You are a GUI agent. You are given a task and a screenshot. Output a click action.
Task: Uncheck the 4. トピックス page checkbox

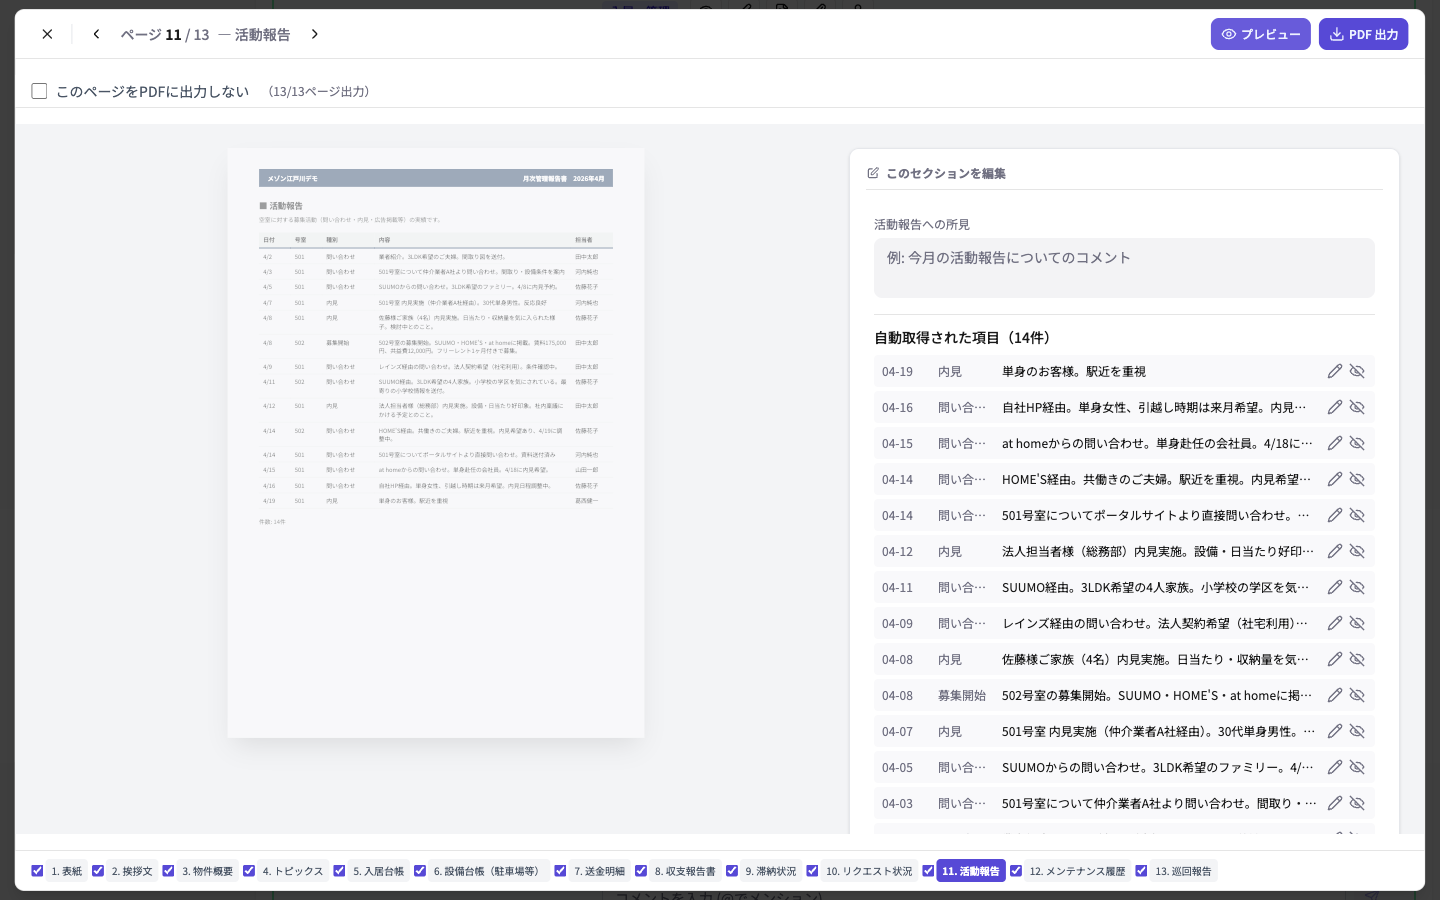(249, 871)
